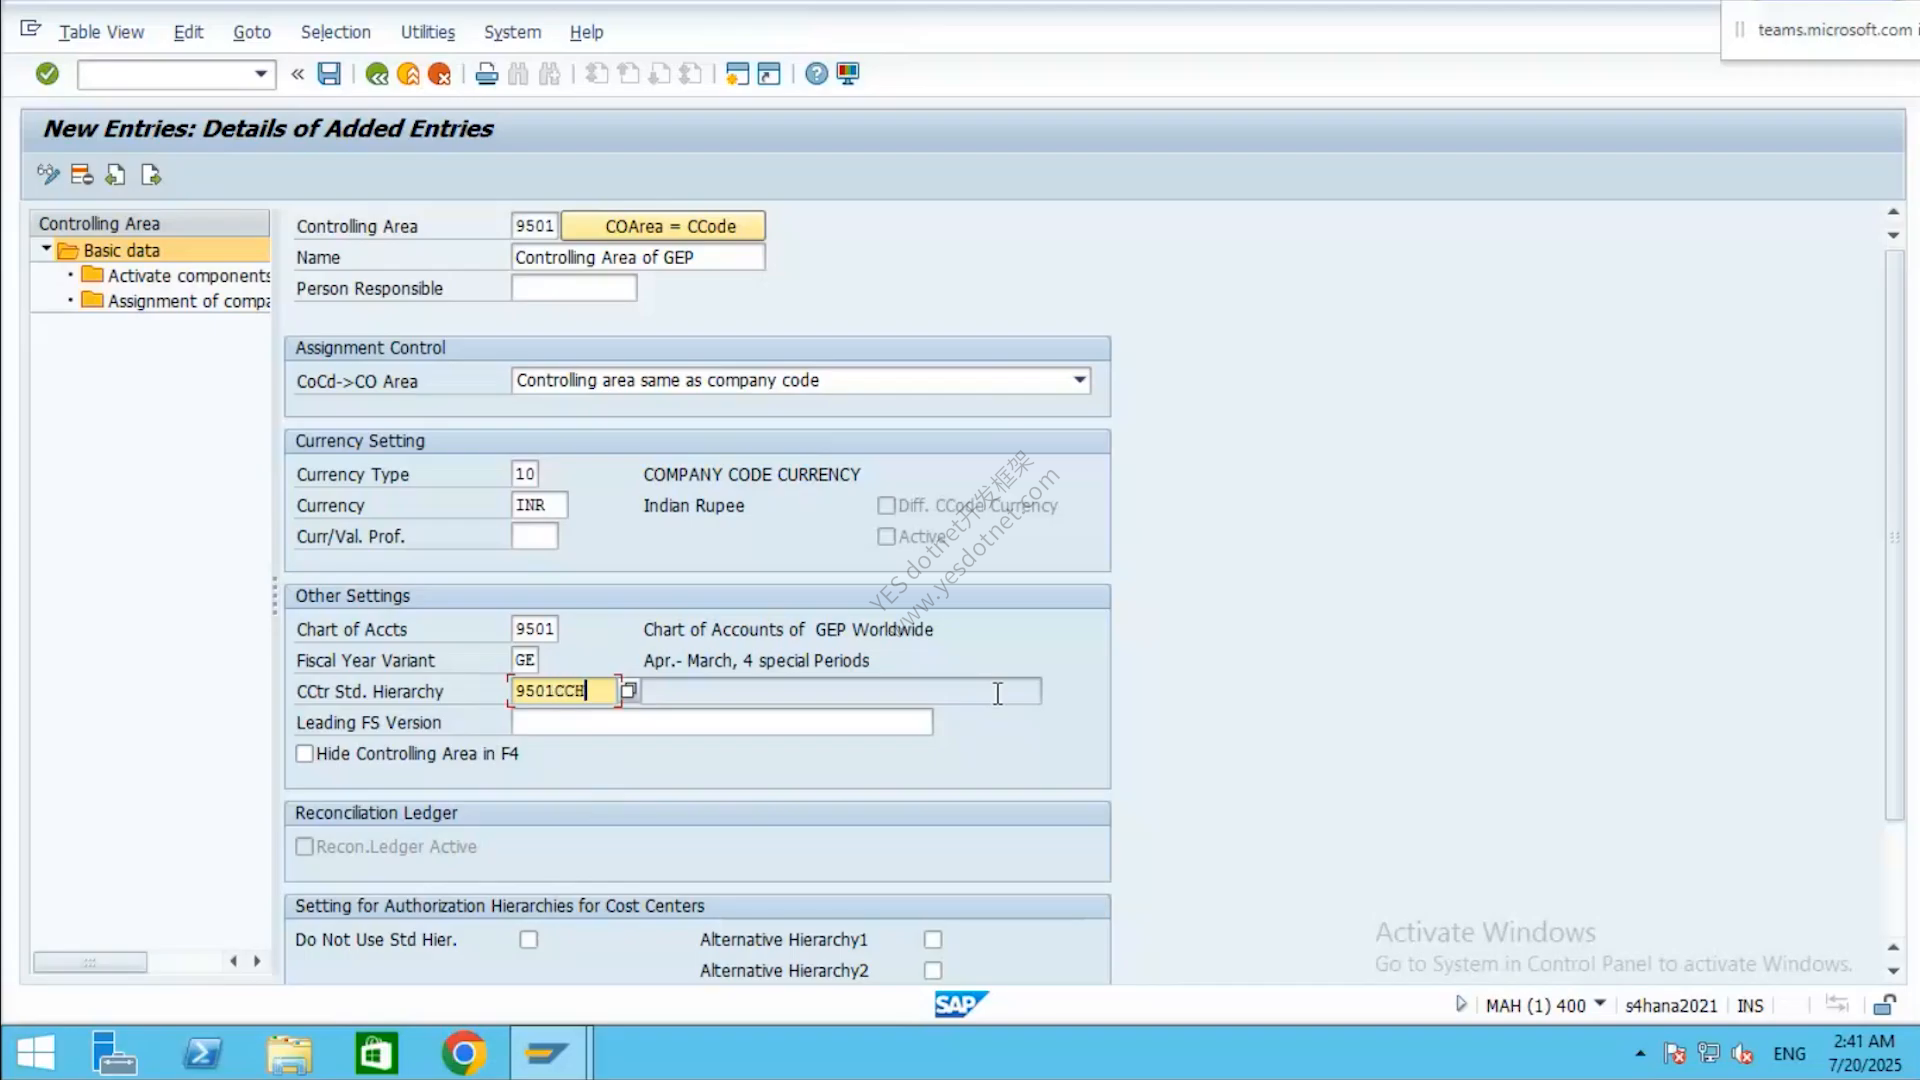This screenshot has height=1080, width=1920.
Task: Expand the command field dropdown arrow
Action: point(260,74)
